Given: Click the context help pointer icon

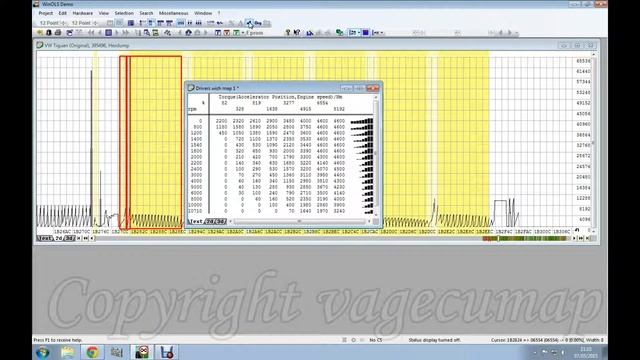Looking at the screenshot, I should 297,32.
